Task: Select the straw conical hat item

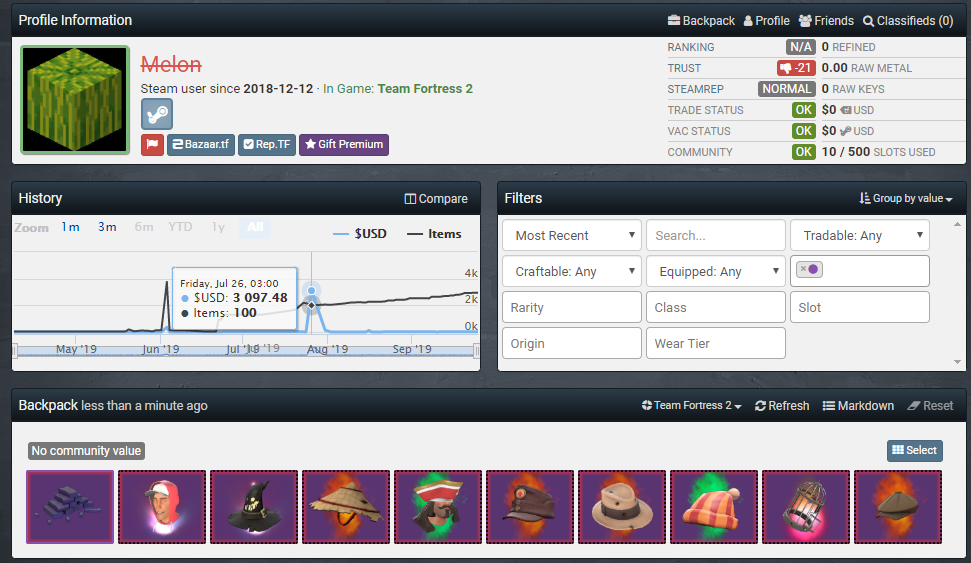Action: click(346, 507)
